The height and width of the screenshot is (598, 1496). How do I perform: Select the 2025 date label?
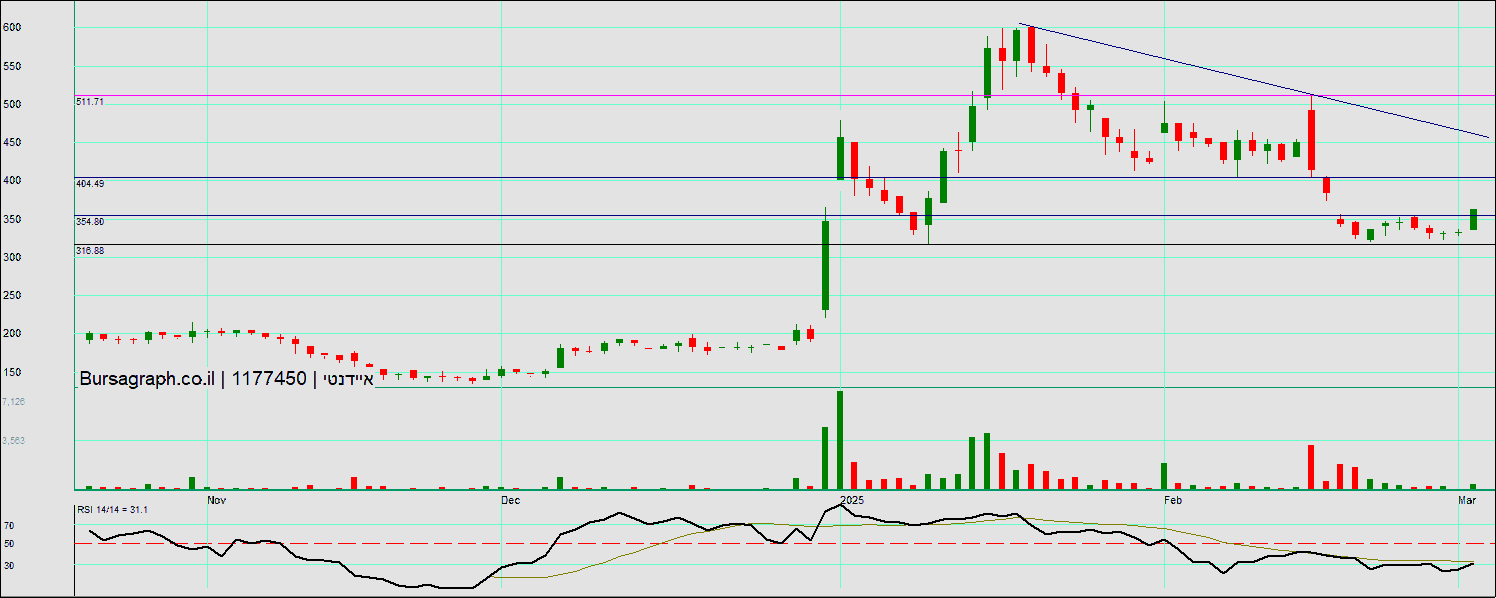point(852,498)
